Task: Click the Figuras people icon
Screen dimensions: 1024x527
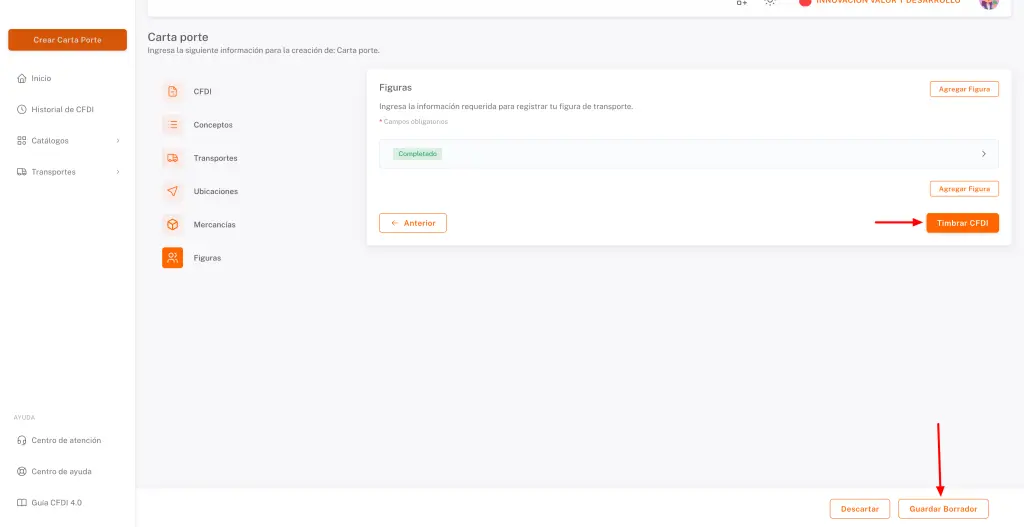Action: (x=172, y=258)
